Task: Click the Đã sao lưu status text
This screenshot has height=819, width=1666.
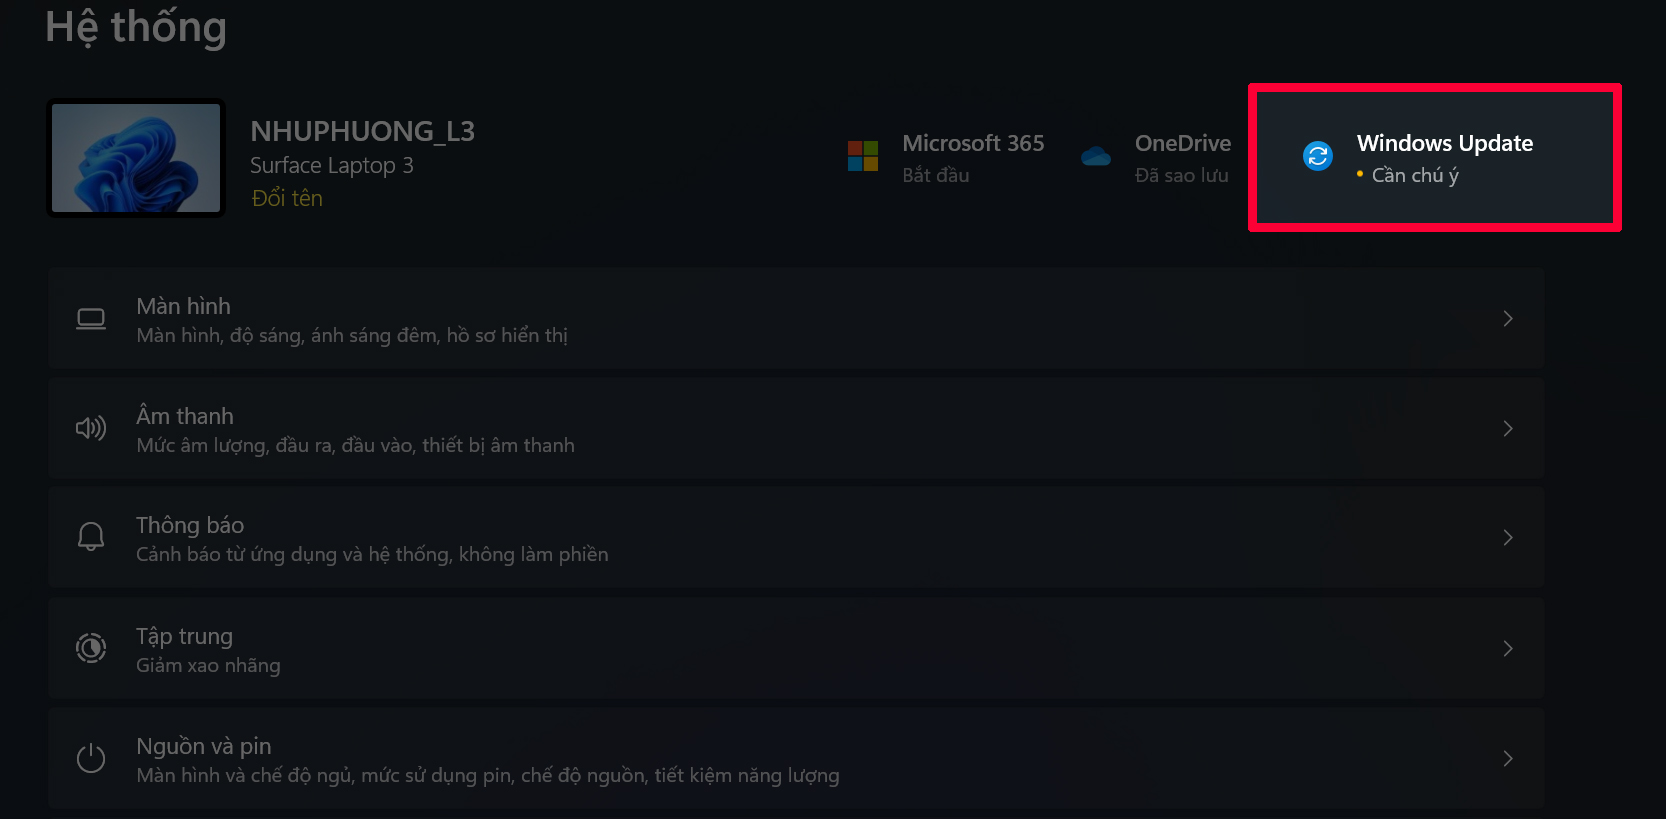Action: [1181, 175]
